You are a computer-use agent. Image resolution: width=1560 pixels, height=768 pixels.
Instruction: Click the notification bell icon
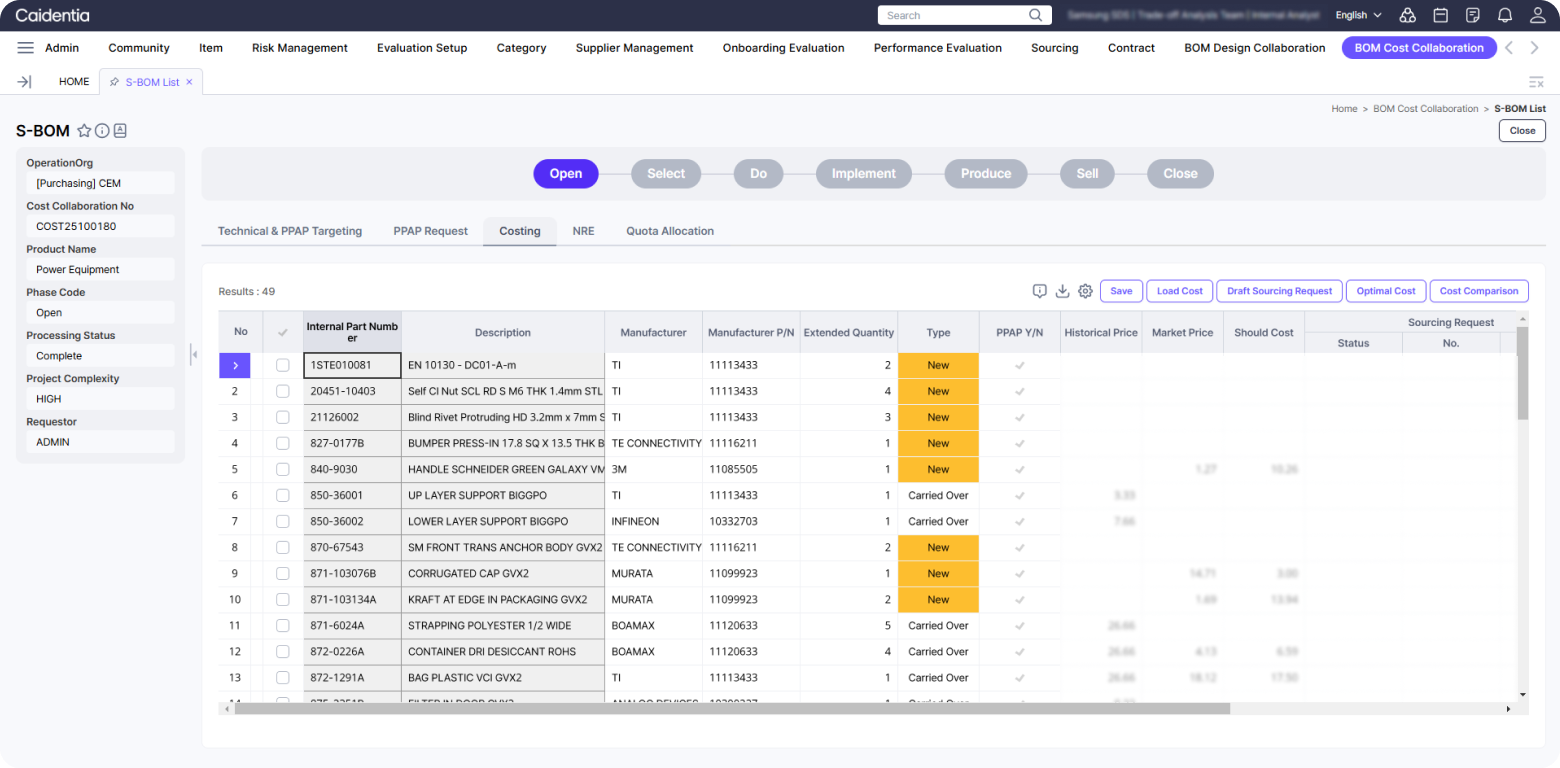point(1504,15)
